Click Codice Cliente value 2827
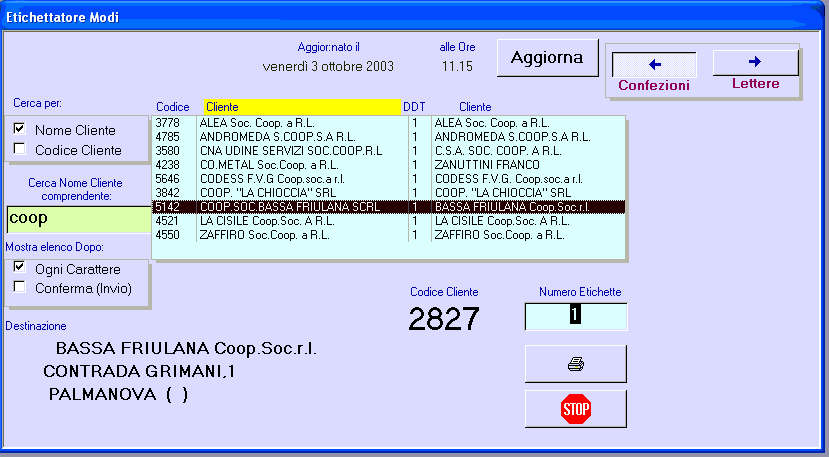Viewport: 829px width, 457px height. pyautogui.click(x=444, y=319)
